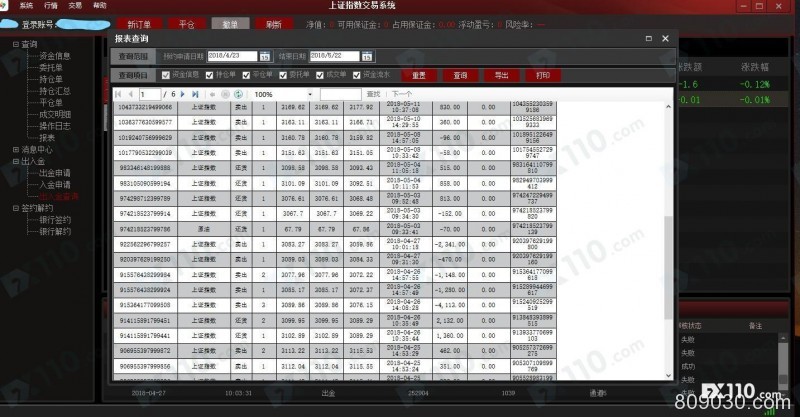The width and height of the screenshot is (800, 417).
Task: Click 下一个 in report toolbar
Action: click(402, 94)
